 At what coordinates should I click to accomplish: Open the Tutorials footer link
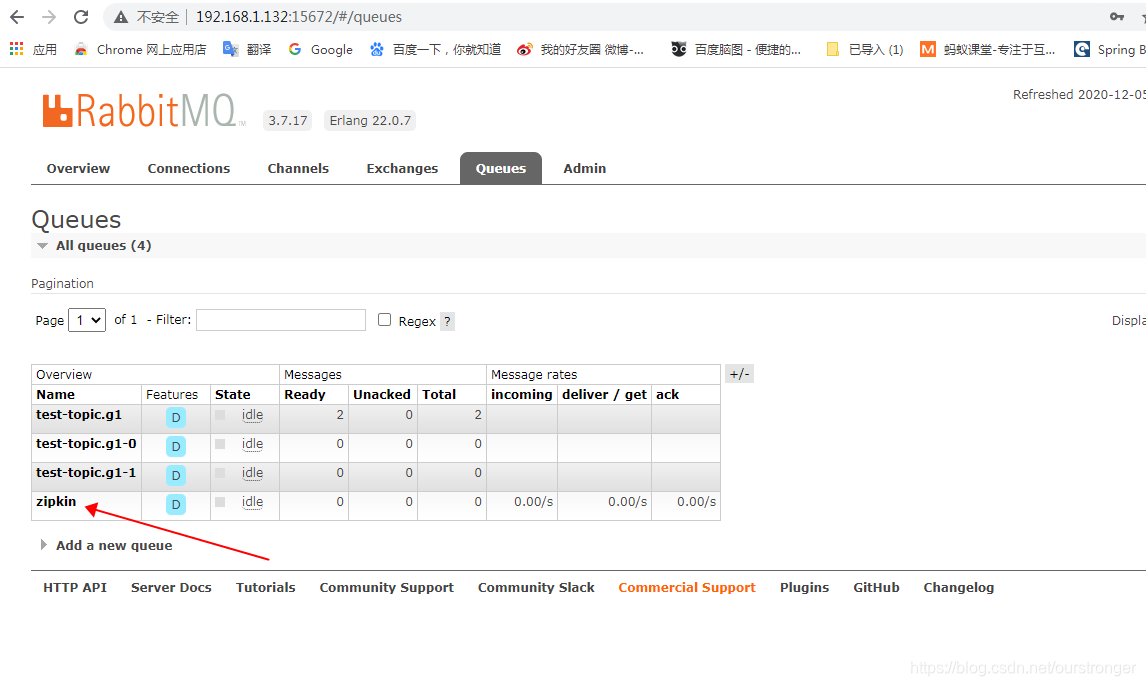265,587
